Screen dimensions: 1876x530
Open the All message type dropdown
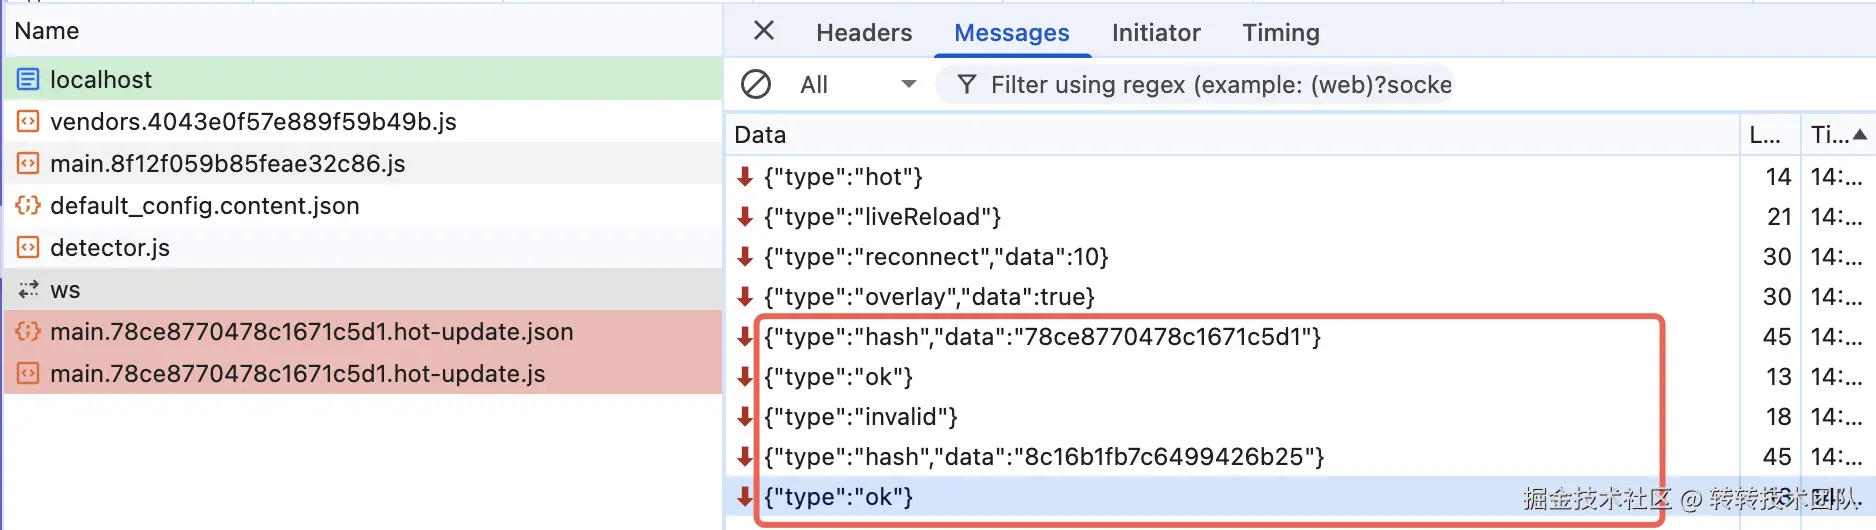pos(858,84)
